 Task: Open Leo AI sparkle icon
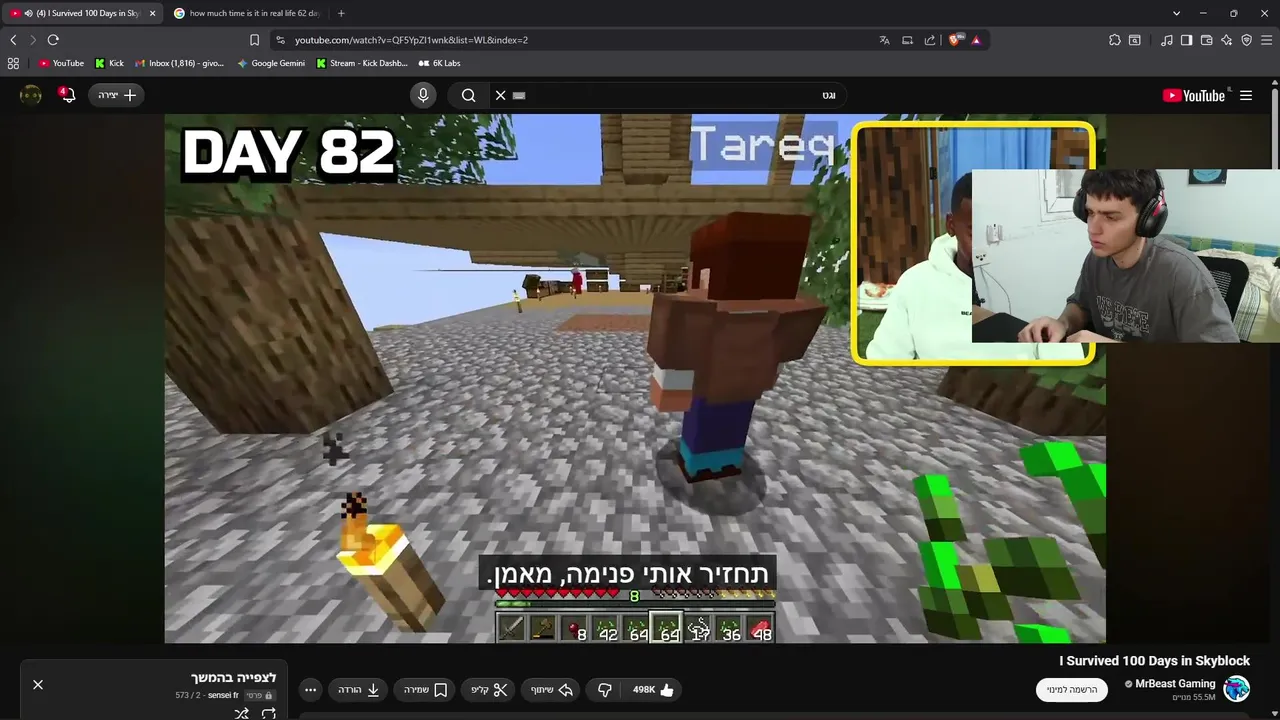(1227, 40)
